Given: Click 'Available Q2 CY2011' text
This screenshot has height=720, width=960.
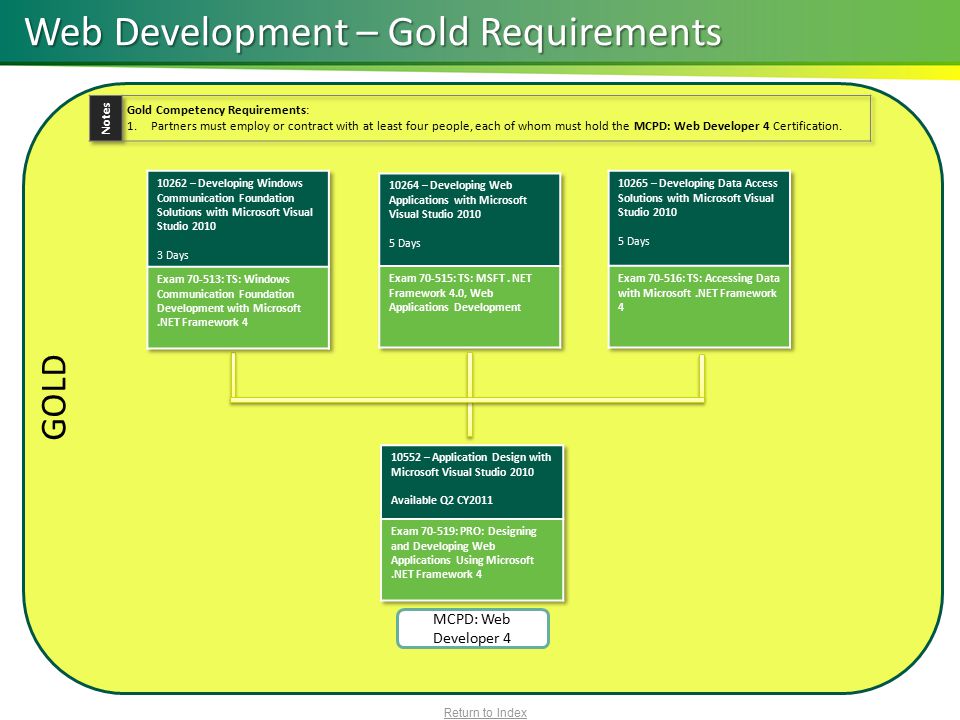Looking at the screenshot, I should [441, 500].
